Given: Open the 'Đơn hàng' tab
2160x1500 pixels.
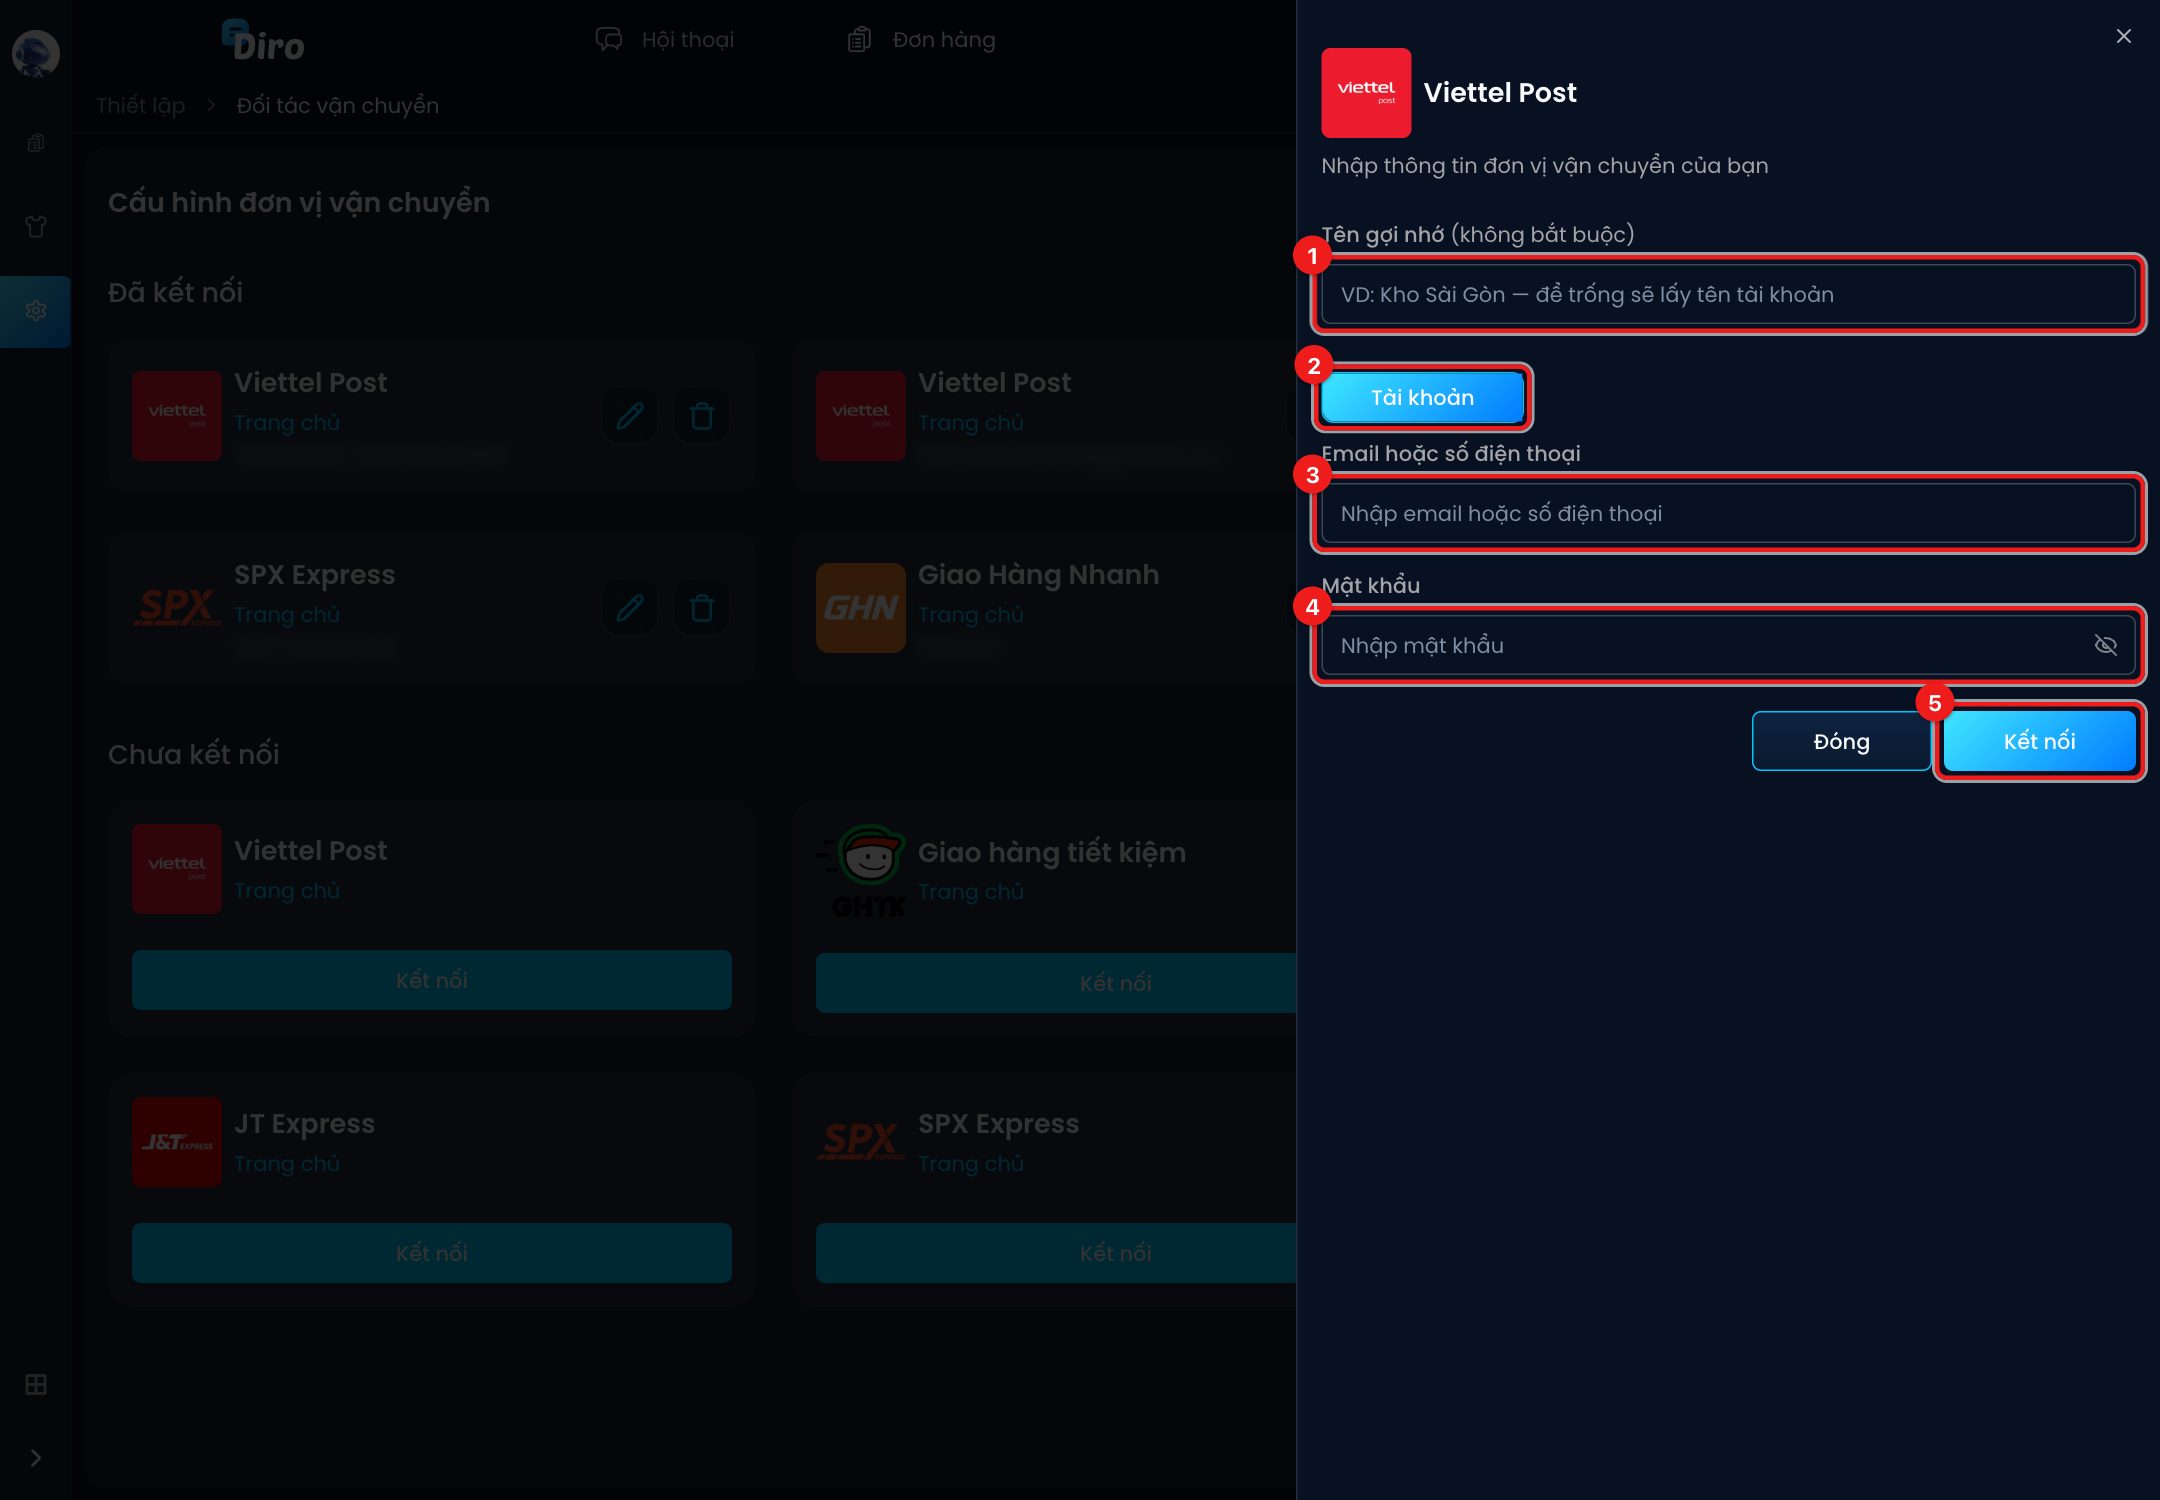Looking at the screenshot, I should [x=921, y=39].
